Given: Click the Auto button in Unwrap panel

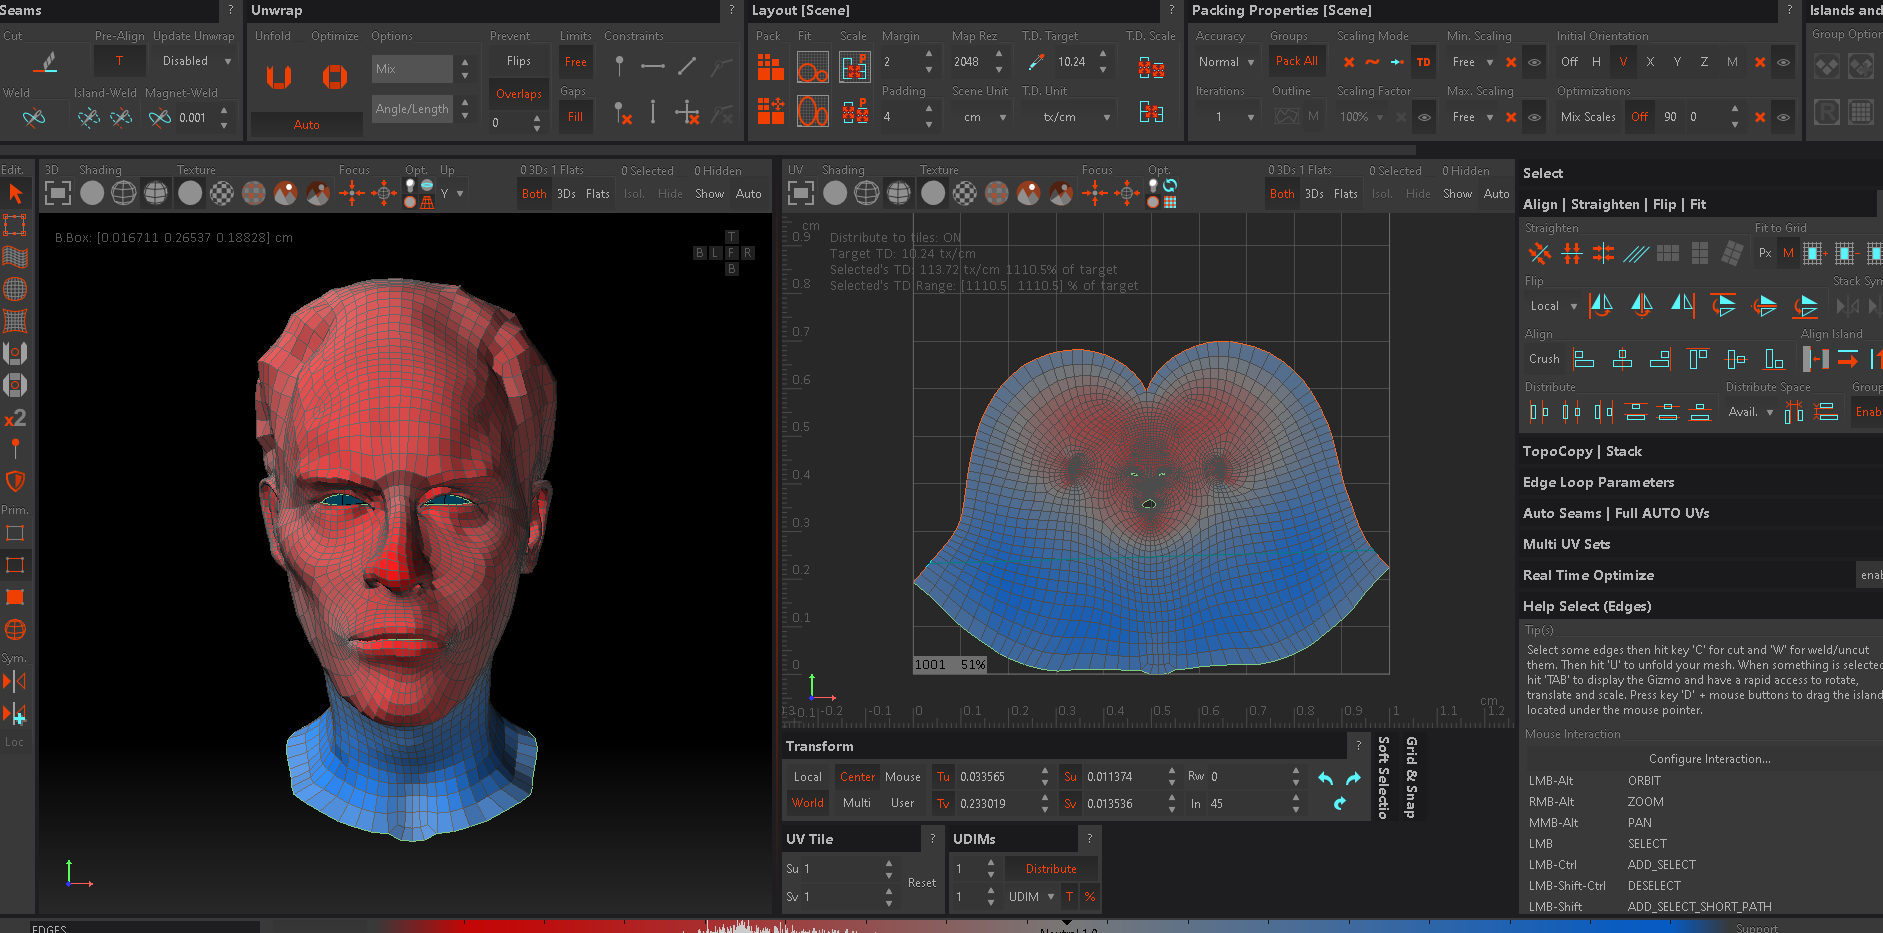Looking at the screenshot, I should tap(306, 125).
